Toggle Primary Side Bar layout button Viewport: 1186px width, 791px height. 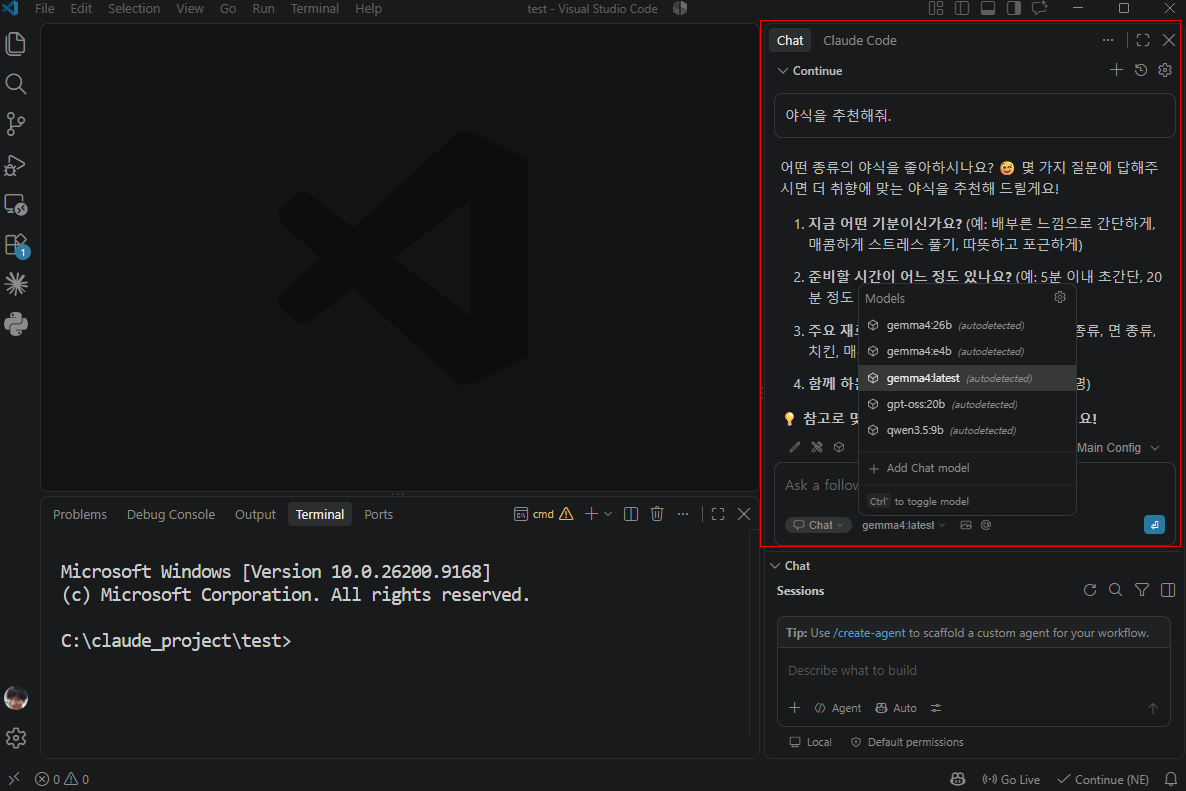pos(962,8)
